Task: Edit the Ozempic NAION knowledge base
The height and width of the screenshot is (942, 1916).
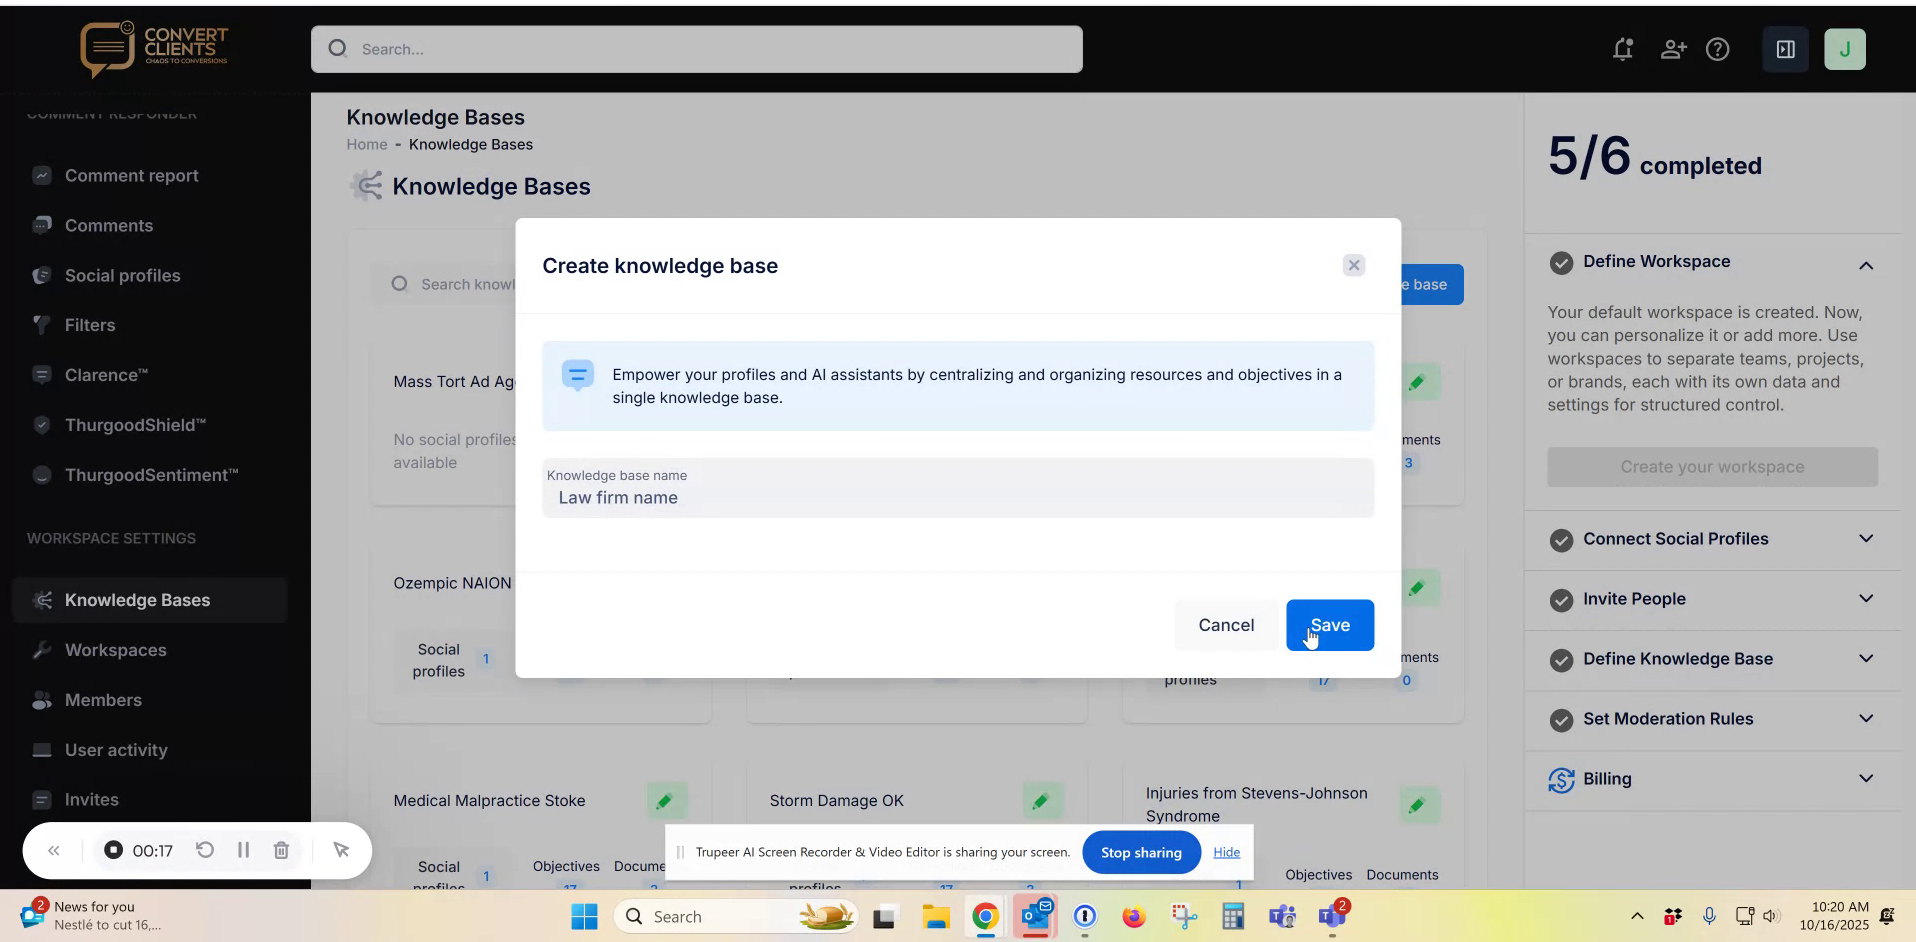Action: tap(1420, 588)
